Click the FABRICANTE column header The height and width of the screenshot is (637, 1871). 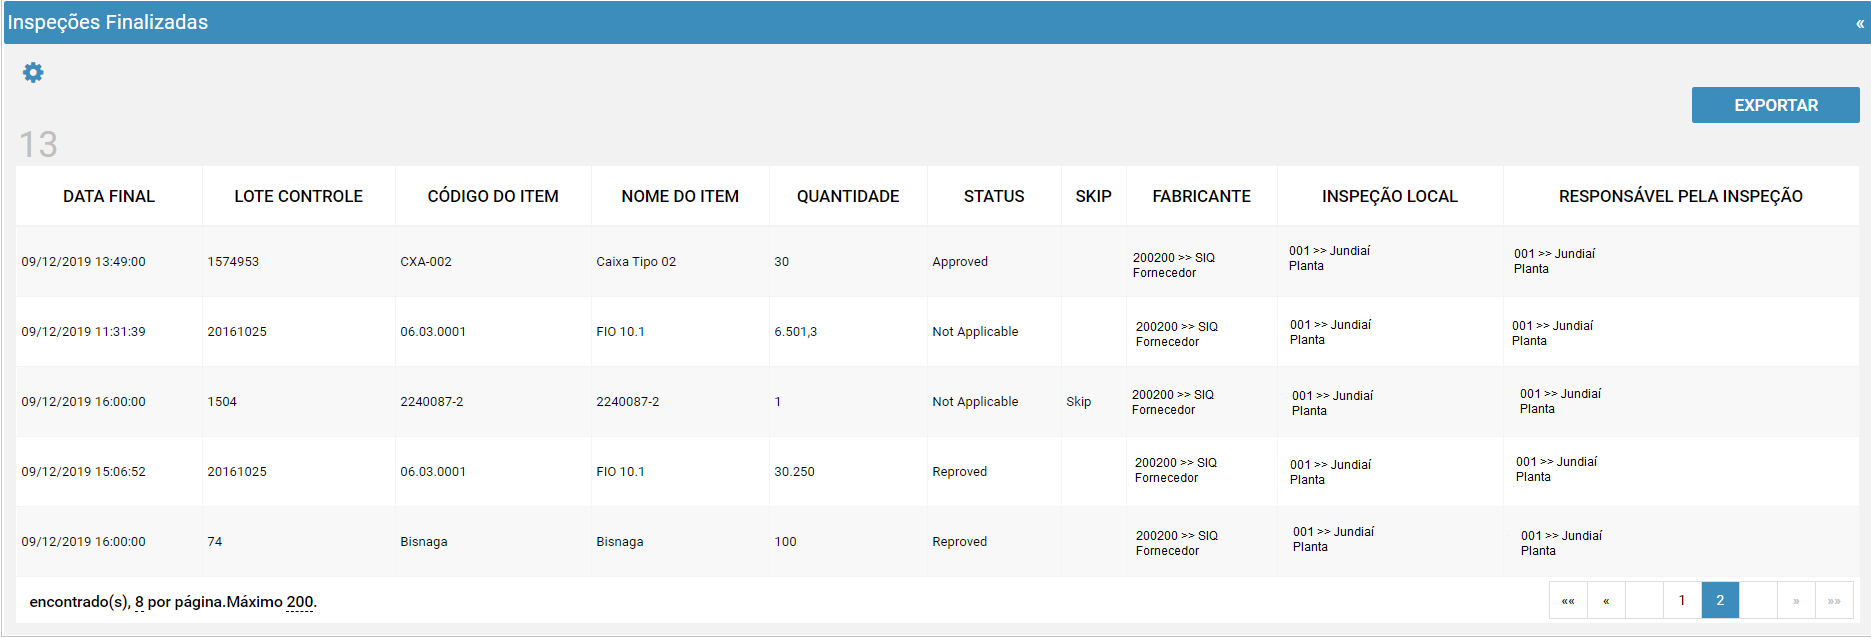coord(1201,196)
